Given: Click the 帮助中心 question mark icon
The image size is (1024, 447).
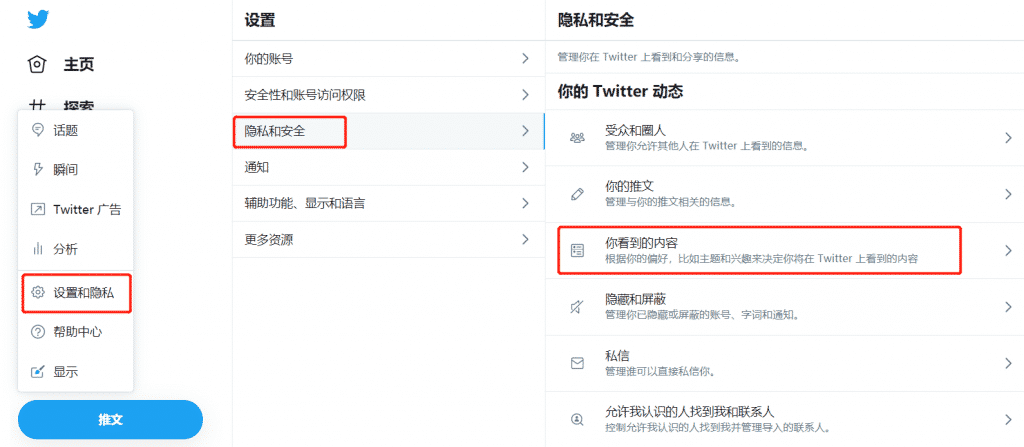Looking at the screenshot, I should [38, 332].
